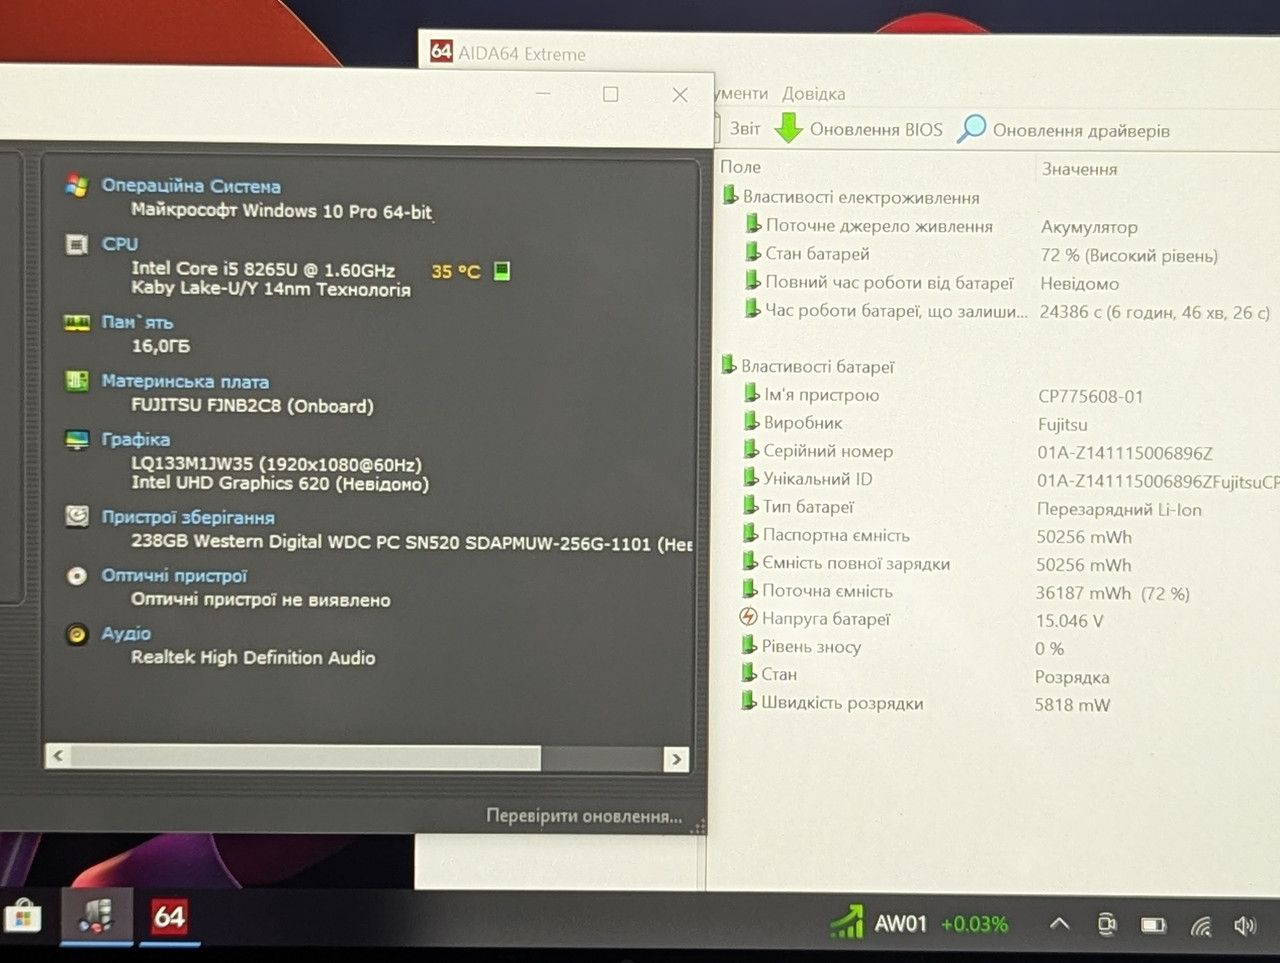Click the Перевірити оновлення link

point(584,816)
